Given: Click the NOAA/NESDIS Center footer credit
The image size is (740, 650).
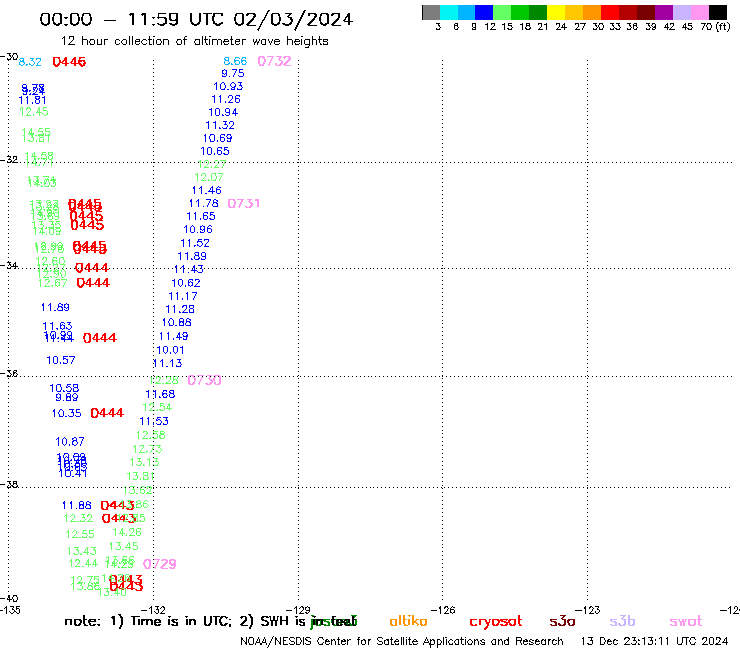Looking at the screenshot, I should 402,641.
